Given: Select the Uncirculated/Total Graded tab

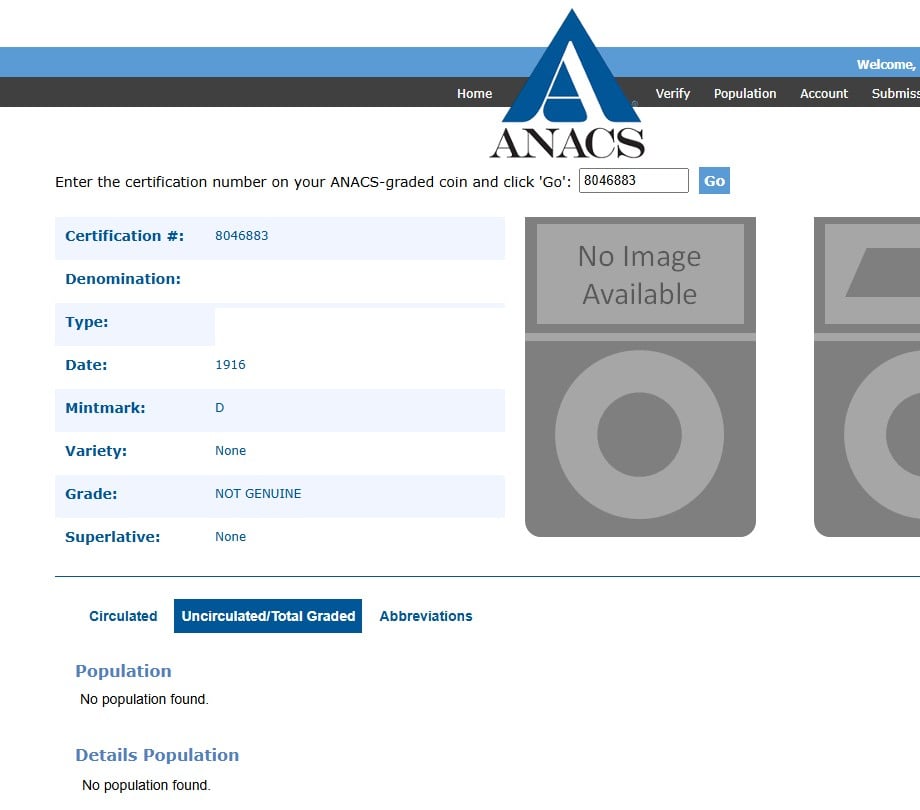Looking at the screenshot, I should coord(268,616).
